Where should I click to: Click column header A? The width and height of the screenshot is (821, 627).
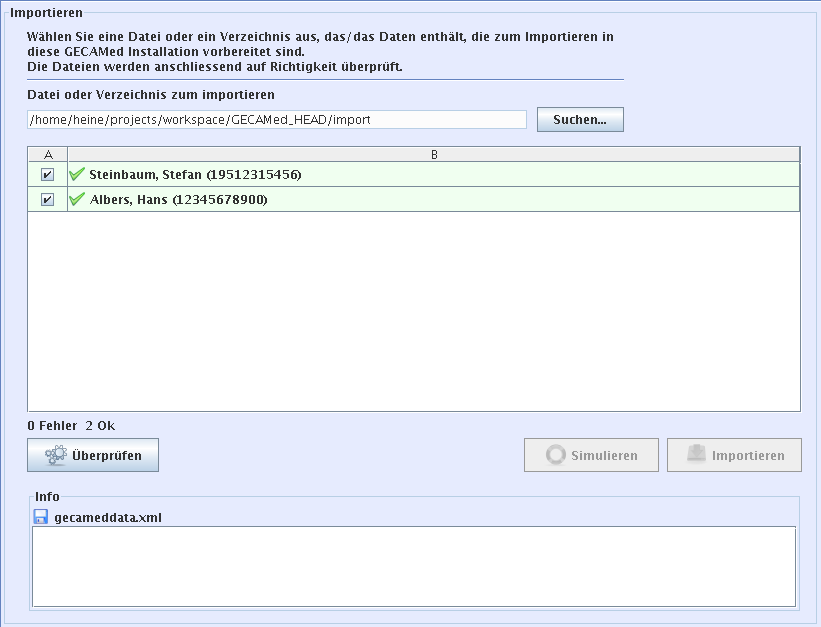48,154
